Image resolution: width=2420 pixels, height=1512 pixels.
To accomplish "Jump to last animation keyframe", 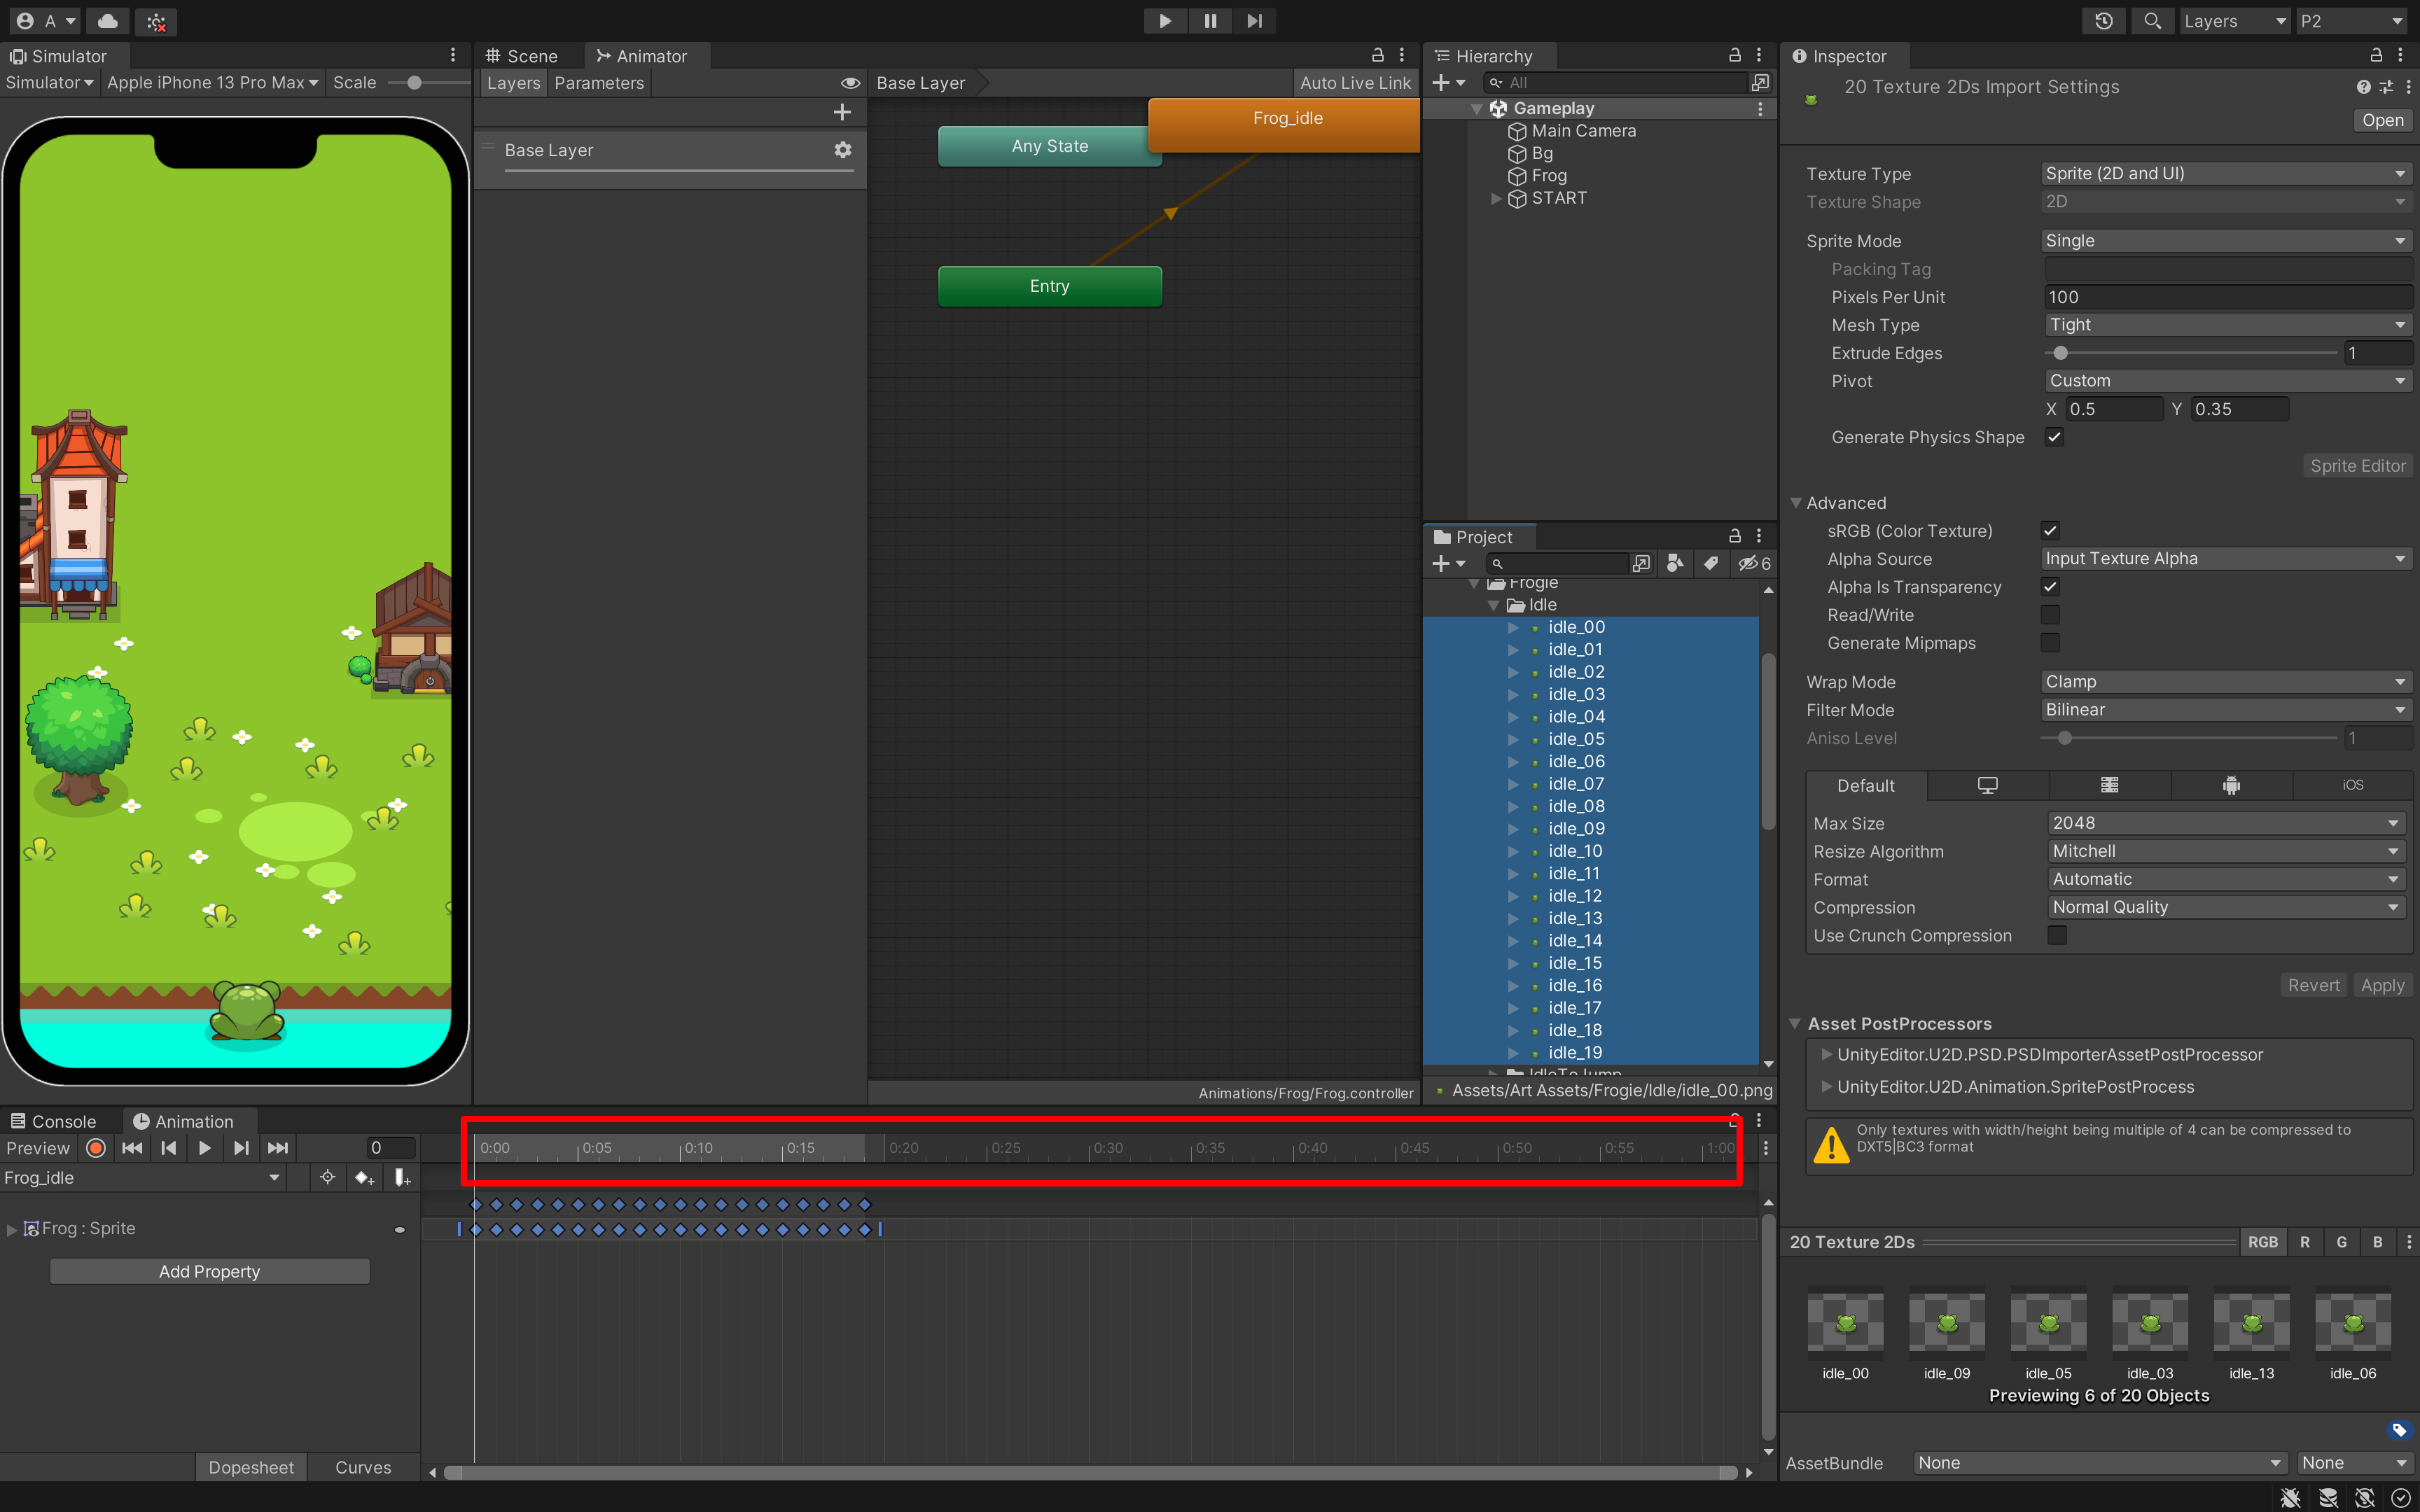I will 278,1148.
